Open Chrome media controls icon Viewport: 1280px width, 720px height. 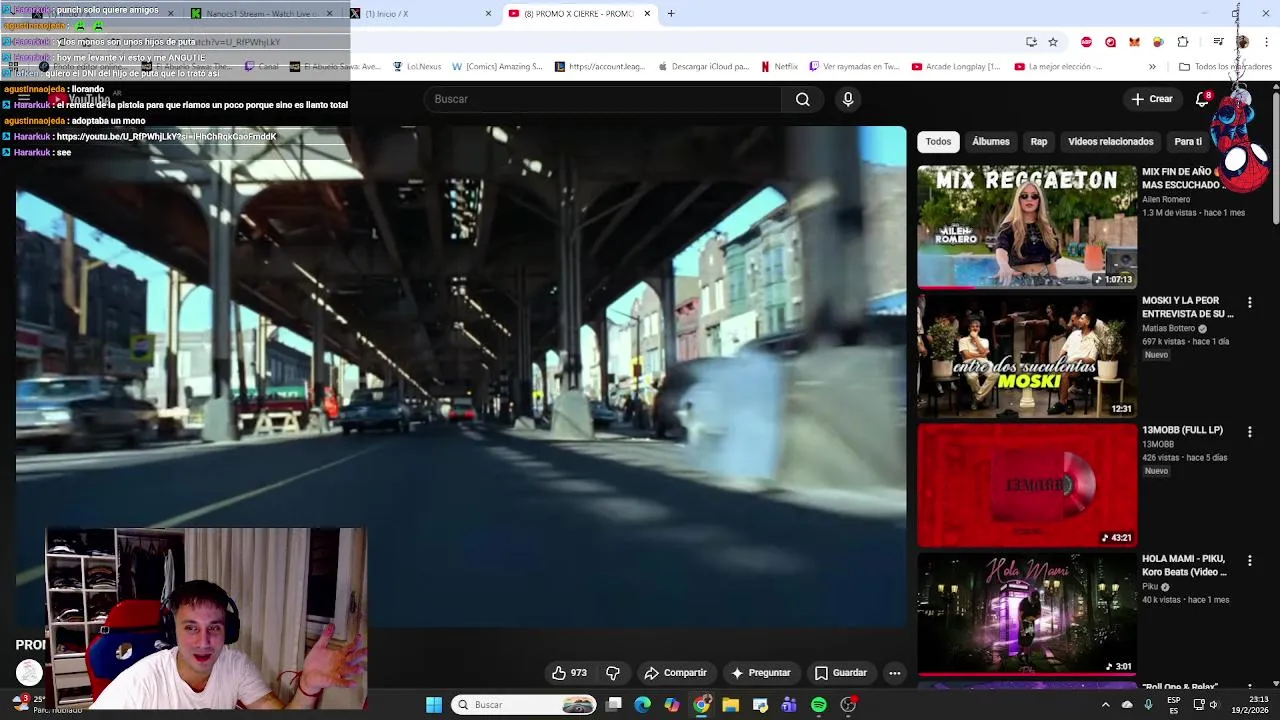coord(1218,42)
